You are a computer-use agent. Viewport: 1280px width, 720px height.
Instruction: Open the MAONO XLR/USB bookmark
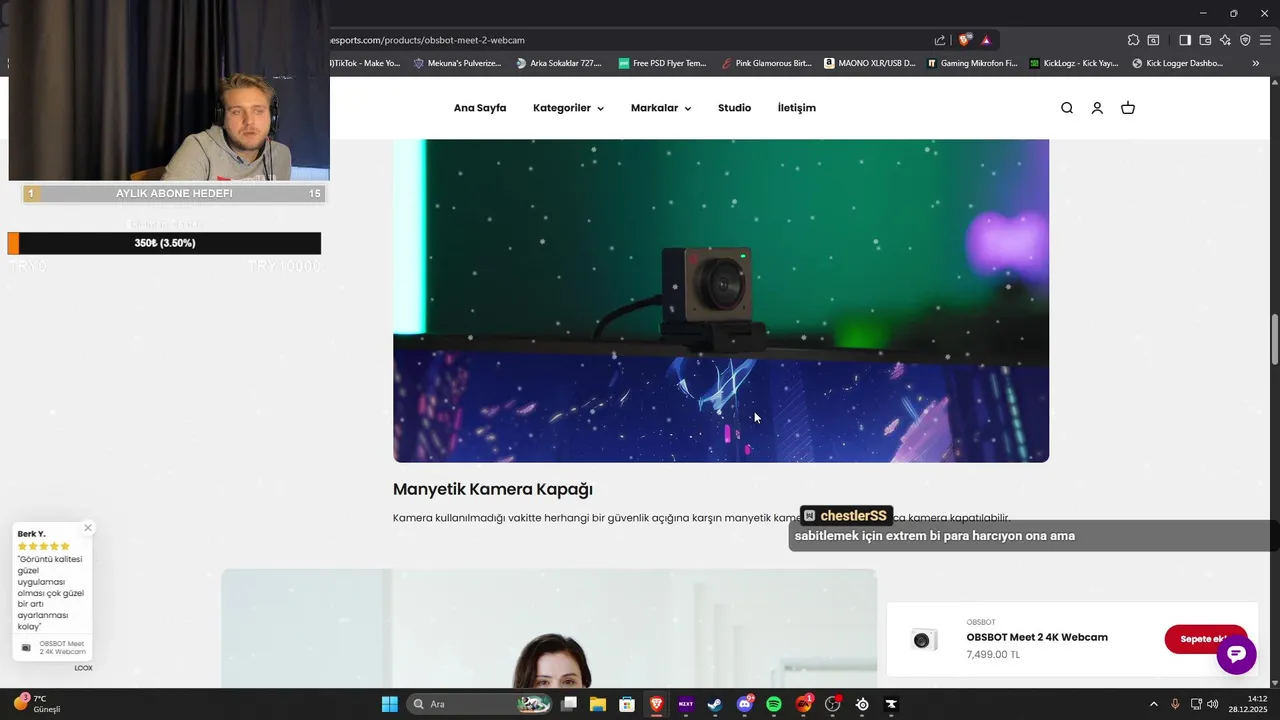point(870,63)
